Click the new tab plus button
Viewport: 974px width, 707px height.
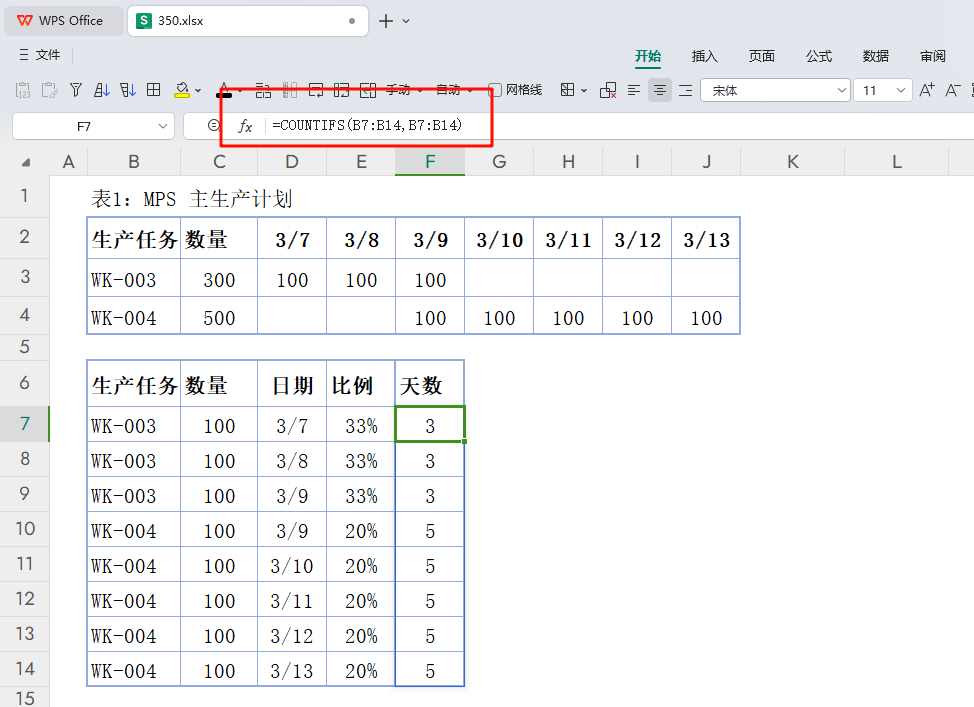click(386, 21)
